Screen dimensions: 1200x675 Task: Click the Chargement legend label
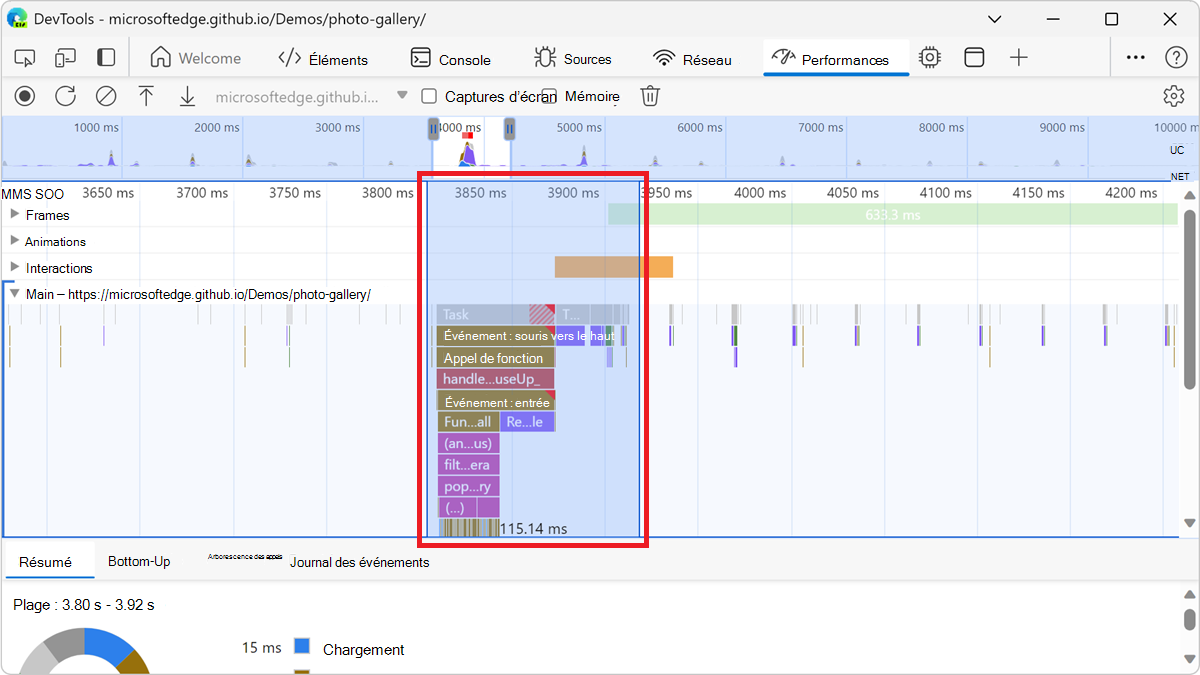[x=364, y=649]
